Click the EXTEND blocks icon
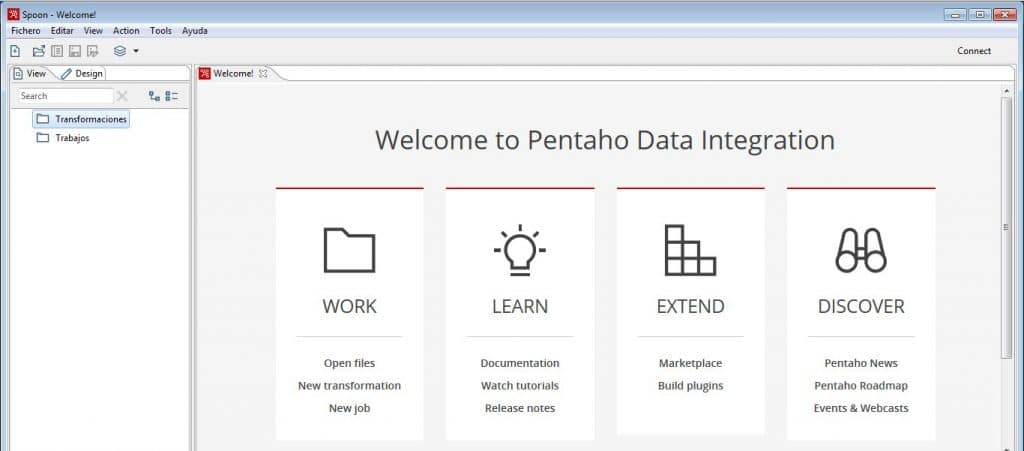The width and height of the screenshot is (1024, 451). pyautogui.click(x=690, y=250)
